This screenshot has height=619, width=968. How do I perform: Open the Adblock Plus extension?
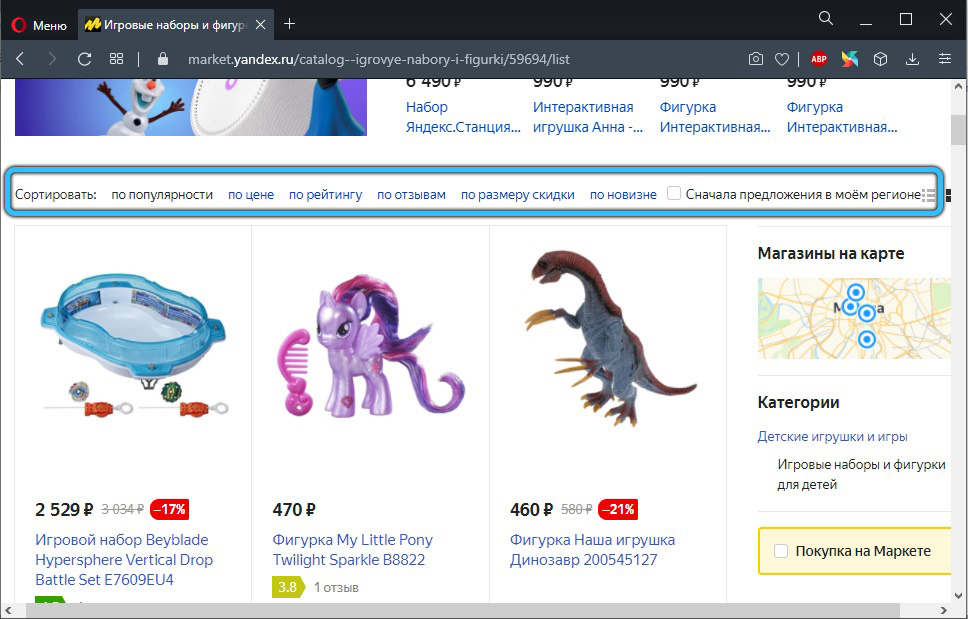tap(819, 59)
